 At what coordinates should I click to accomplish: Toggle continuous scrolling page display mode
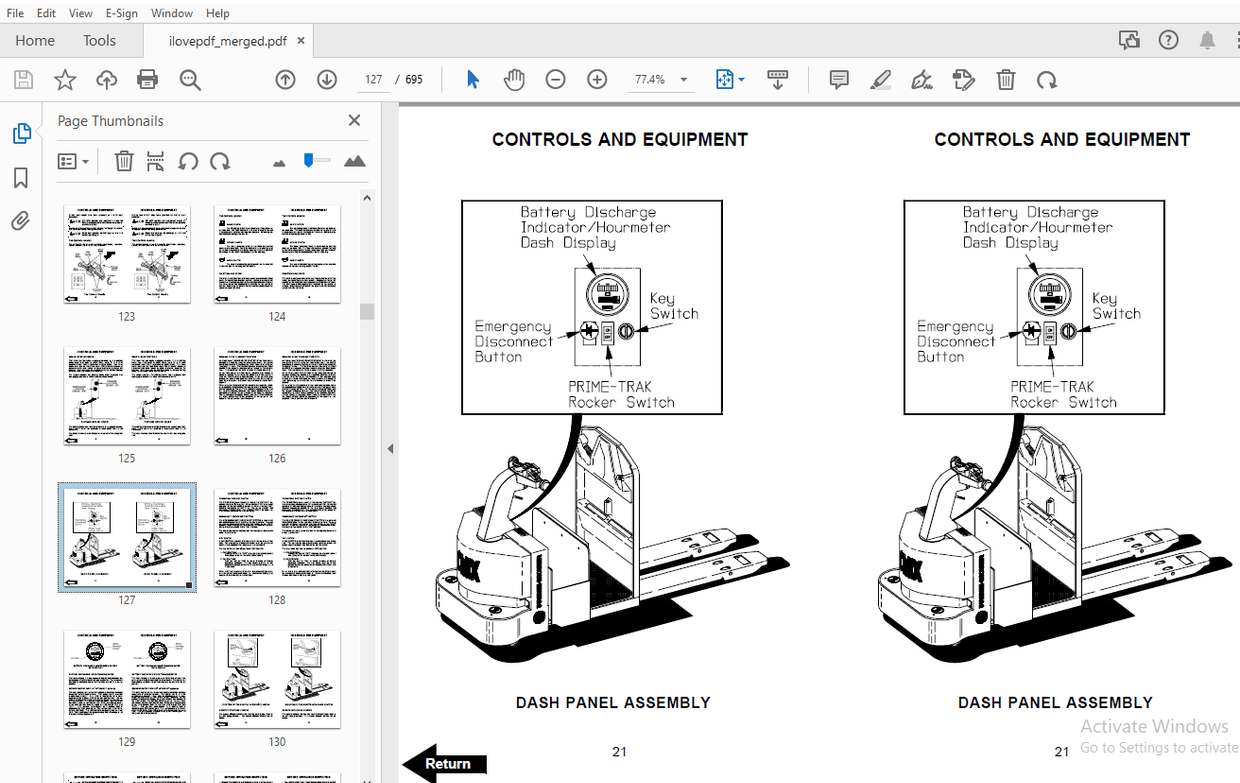[x=778, y=79]
